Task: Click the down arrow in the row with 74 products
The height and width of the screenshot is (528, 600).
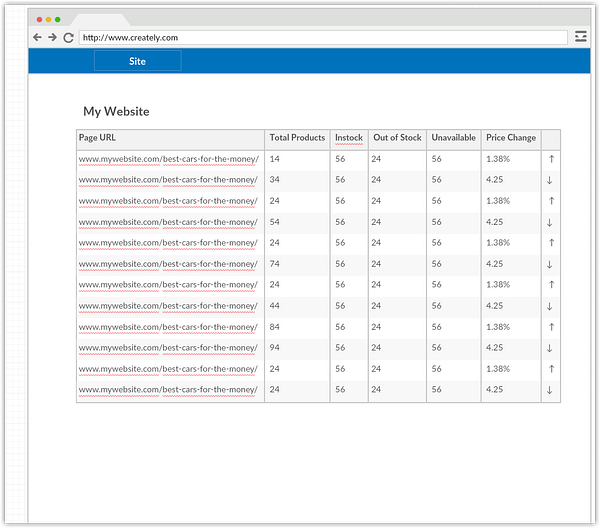Action: pyautogui.click(x=549, y=264)
